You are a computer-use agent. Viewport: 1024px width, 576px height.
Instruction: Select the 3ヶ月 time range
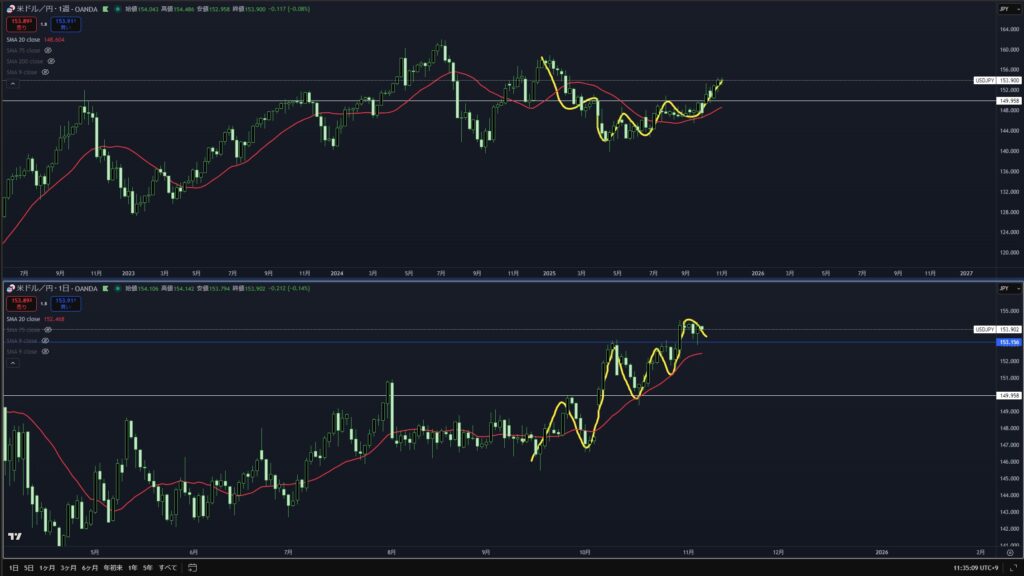pyautogui.click(x=69, y=567)
